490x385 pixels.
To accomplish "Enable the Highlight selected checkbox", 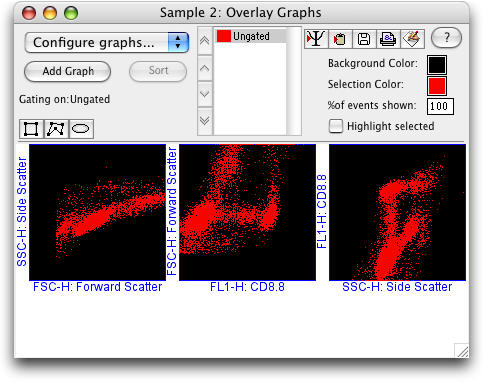I will click(x=336, y=126).
